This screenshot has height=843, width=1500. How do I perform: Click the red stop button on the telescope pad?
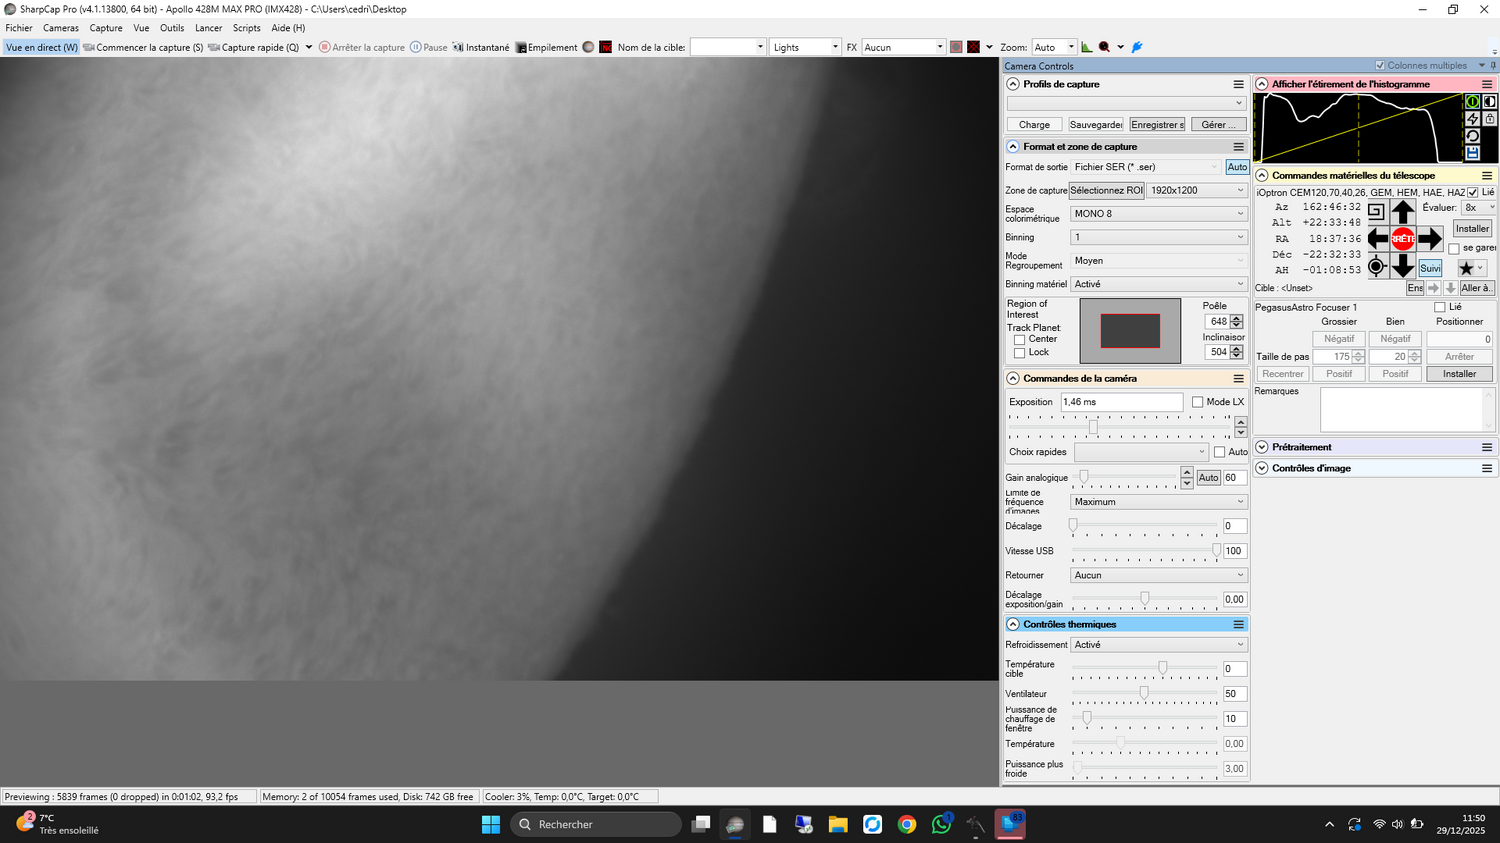tap(1403, 239)
